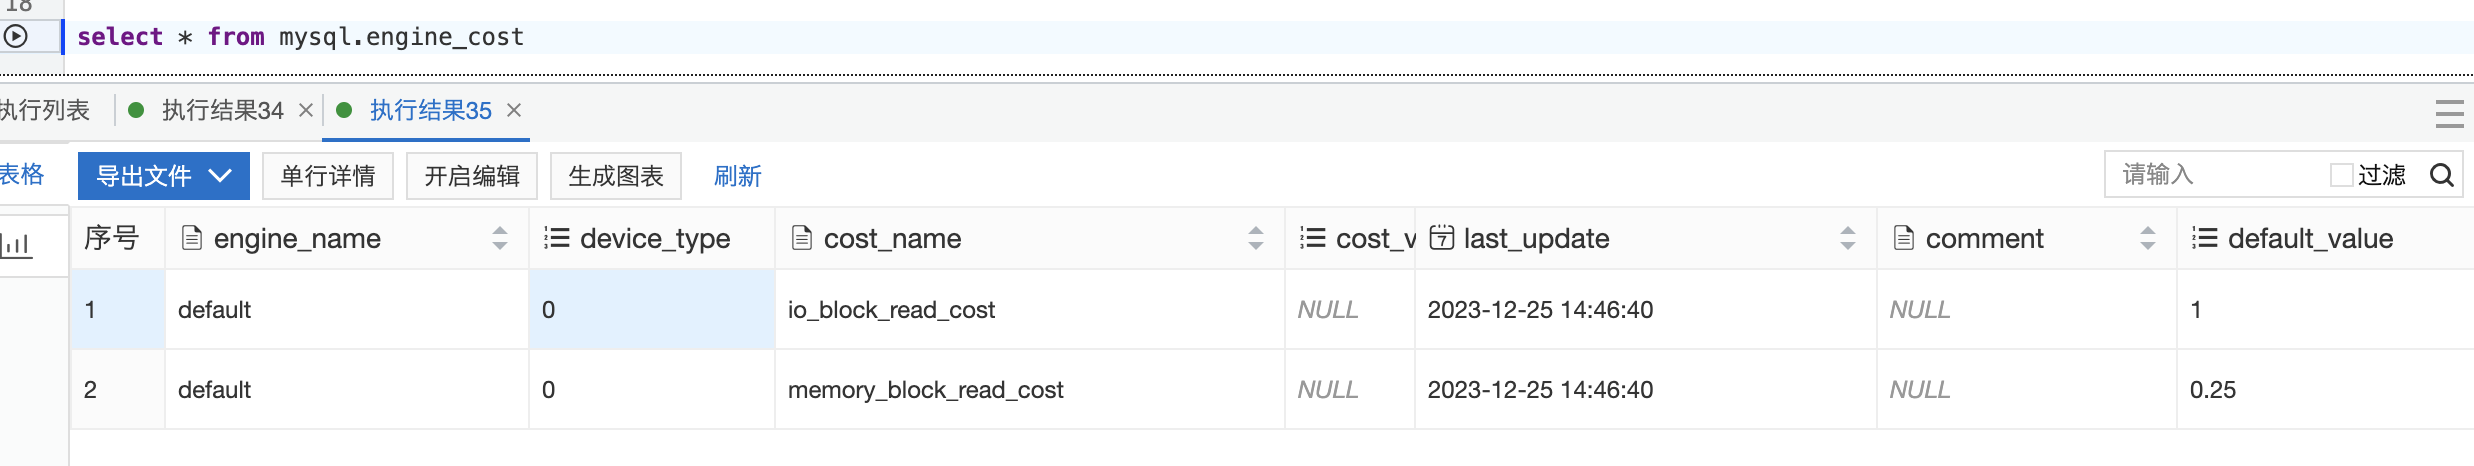Sort by comment column arrows
Screen dimensions: 2474x466
[2148, 238]
